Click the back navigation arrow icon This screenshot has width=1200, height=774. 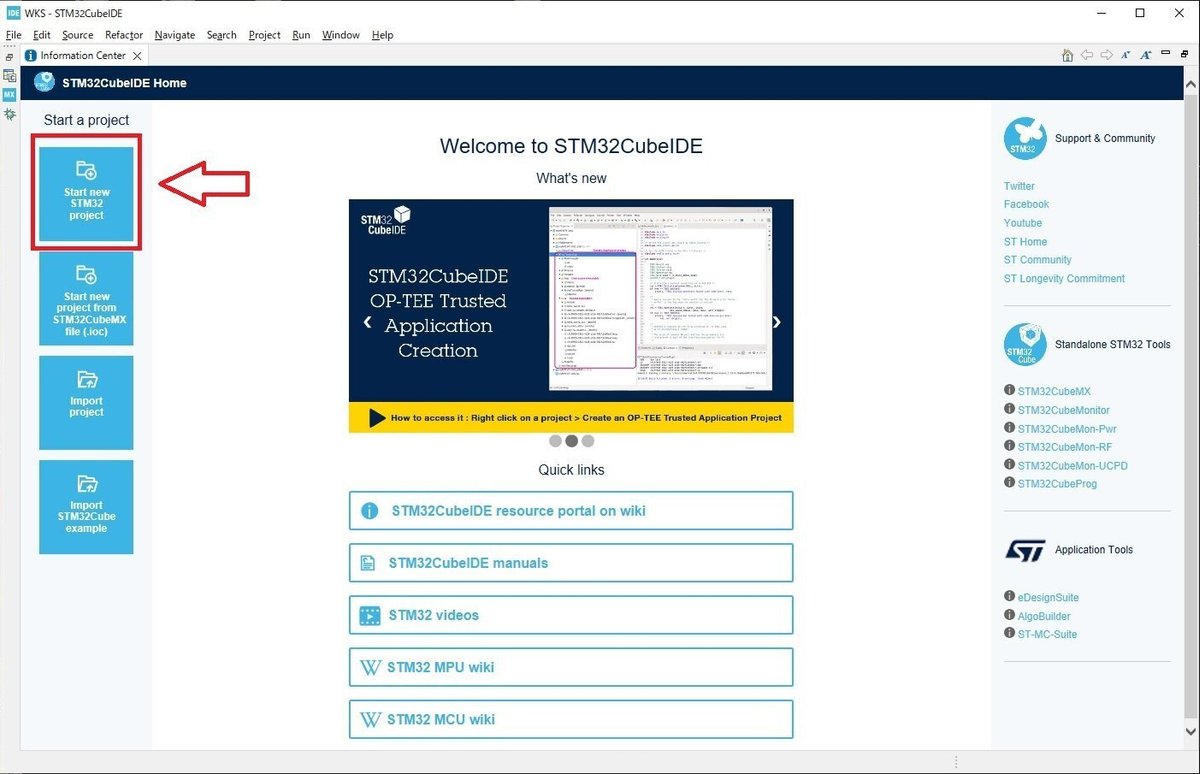(1087, 56)
